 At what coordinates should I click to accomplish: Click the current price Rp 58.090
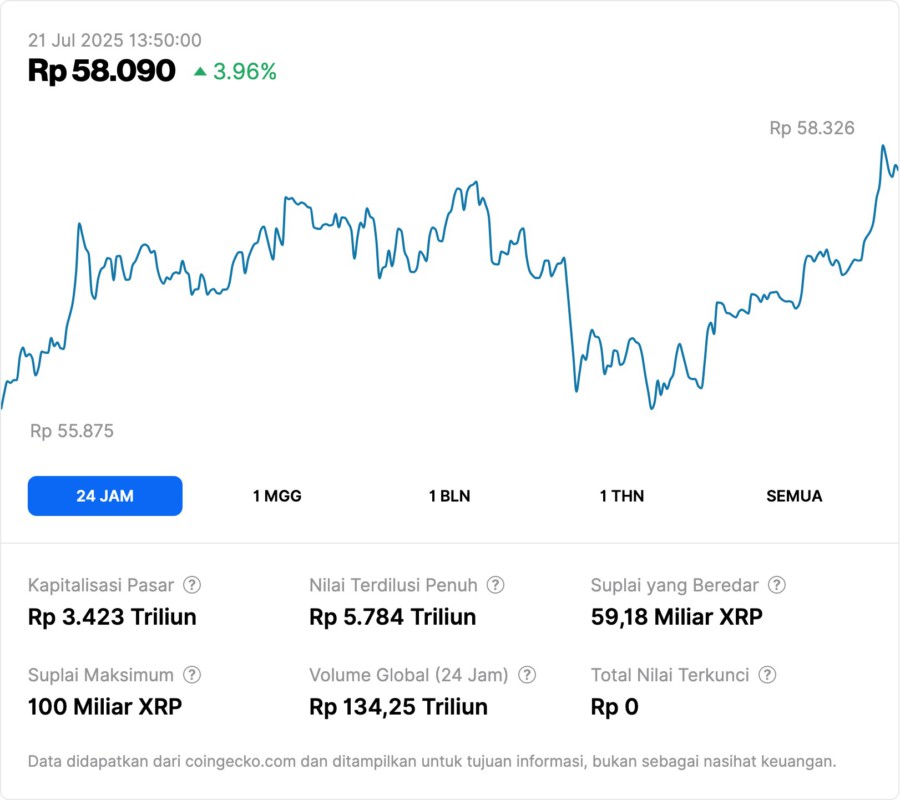pyautogui.click(x=102, y=71)
